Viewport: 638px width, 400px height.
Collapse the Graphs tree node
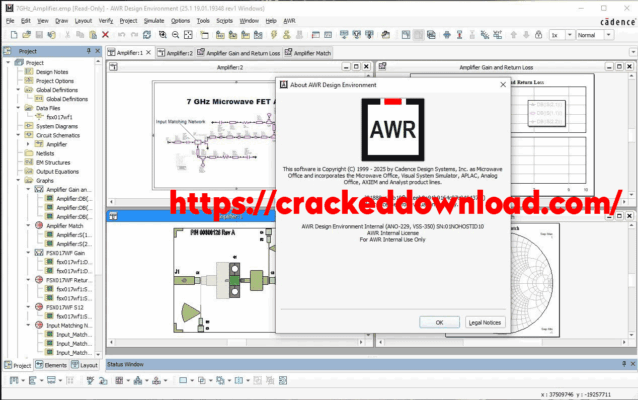tap(19, 181)
